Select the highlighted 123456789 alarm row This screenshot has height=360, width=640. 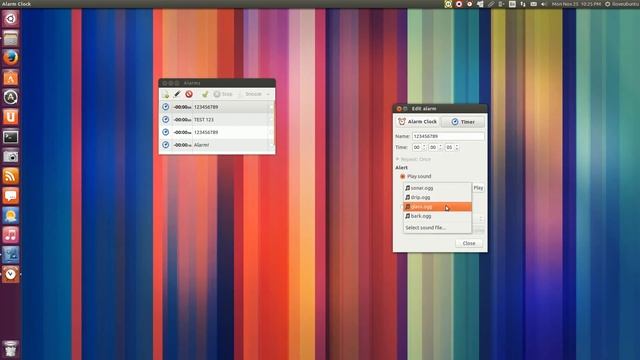pyautogui.click(x=217, y=107)
